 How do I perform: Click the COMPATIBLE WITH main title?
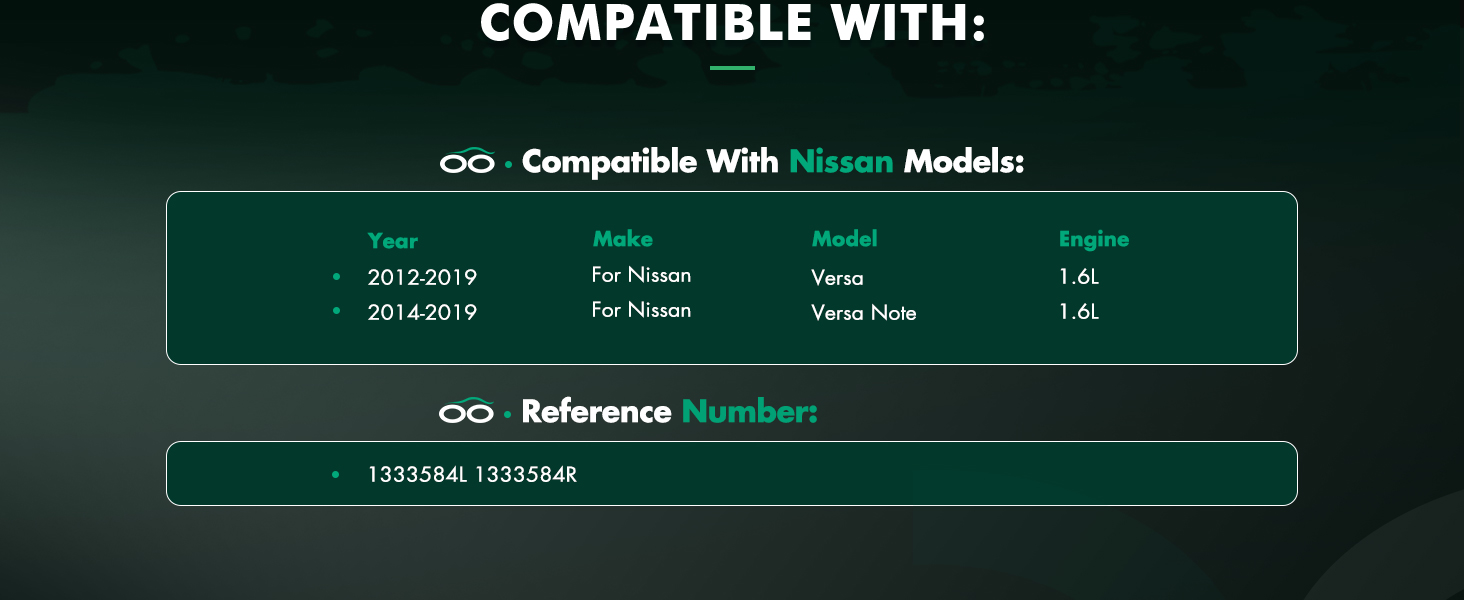coord(732,24)
